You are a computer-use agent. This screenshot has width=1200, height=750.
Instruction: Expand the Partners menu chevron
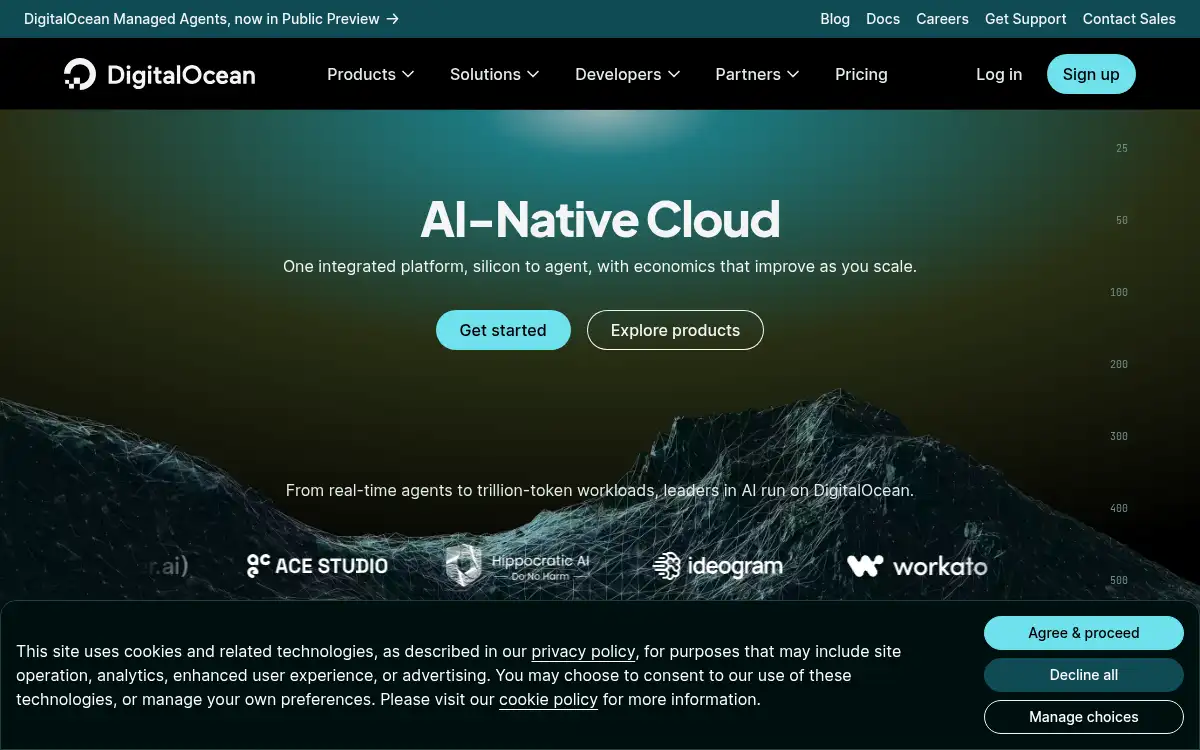pyautogui.click(x=793, y=74)
